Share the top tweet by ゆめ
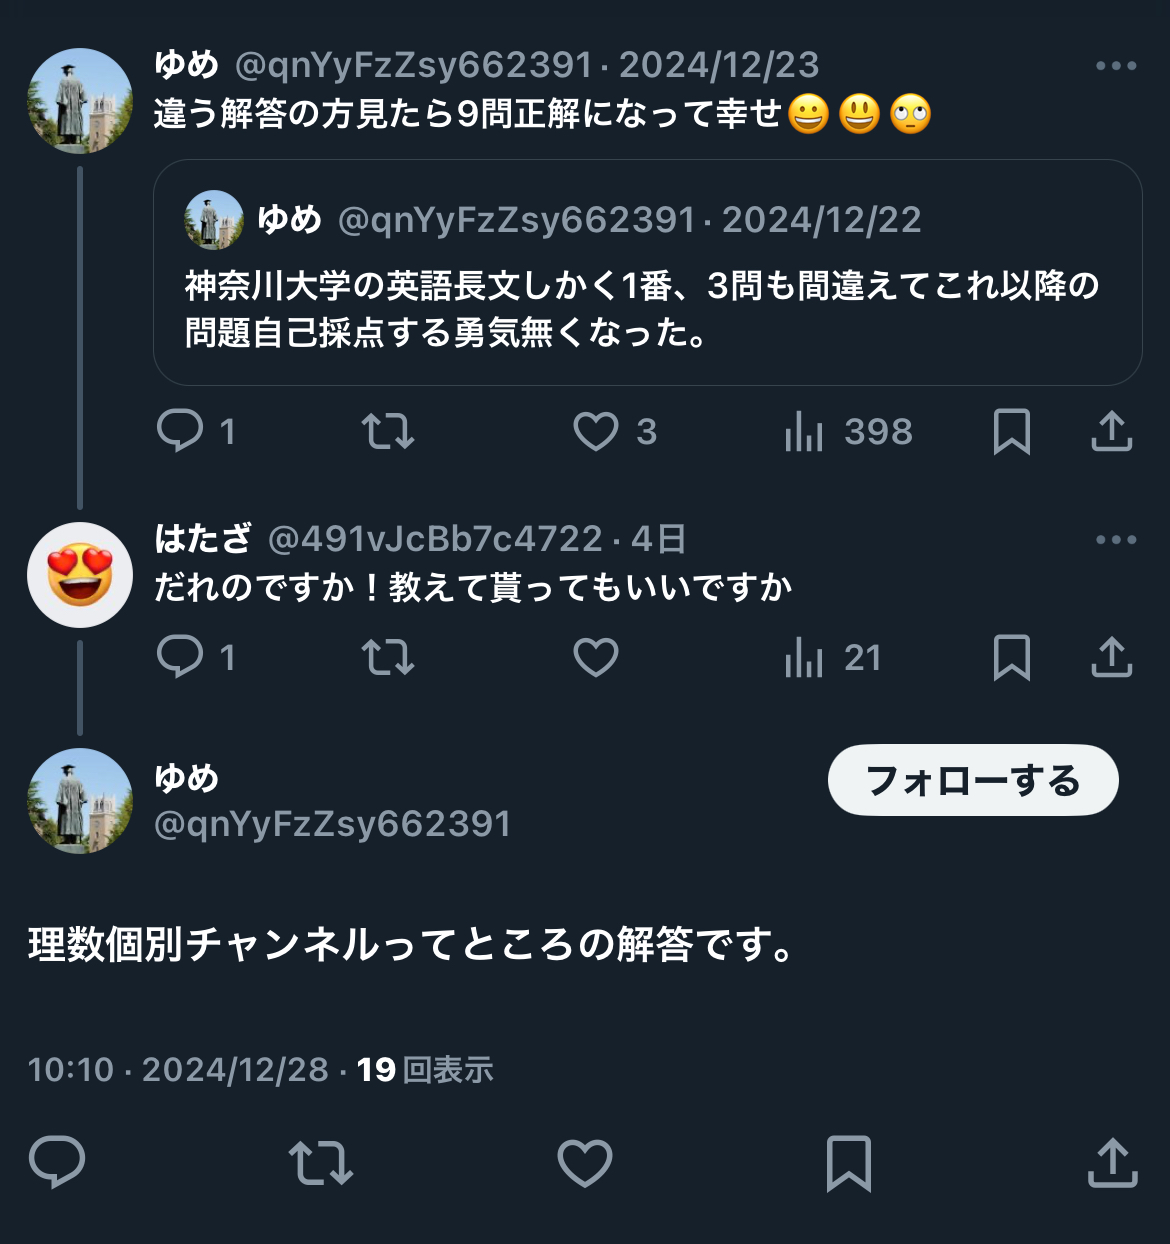The width and height of the screenshot is (1170, 1244). click(x=1111, y=431)
